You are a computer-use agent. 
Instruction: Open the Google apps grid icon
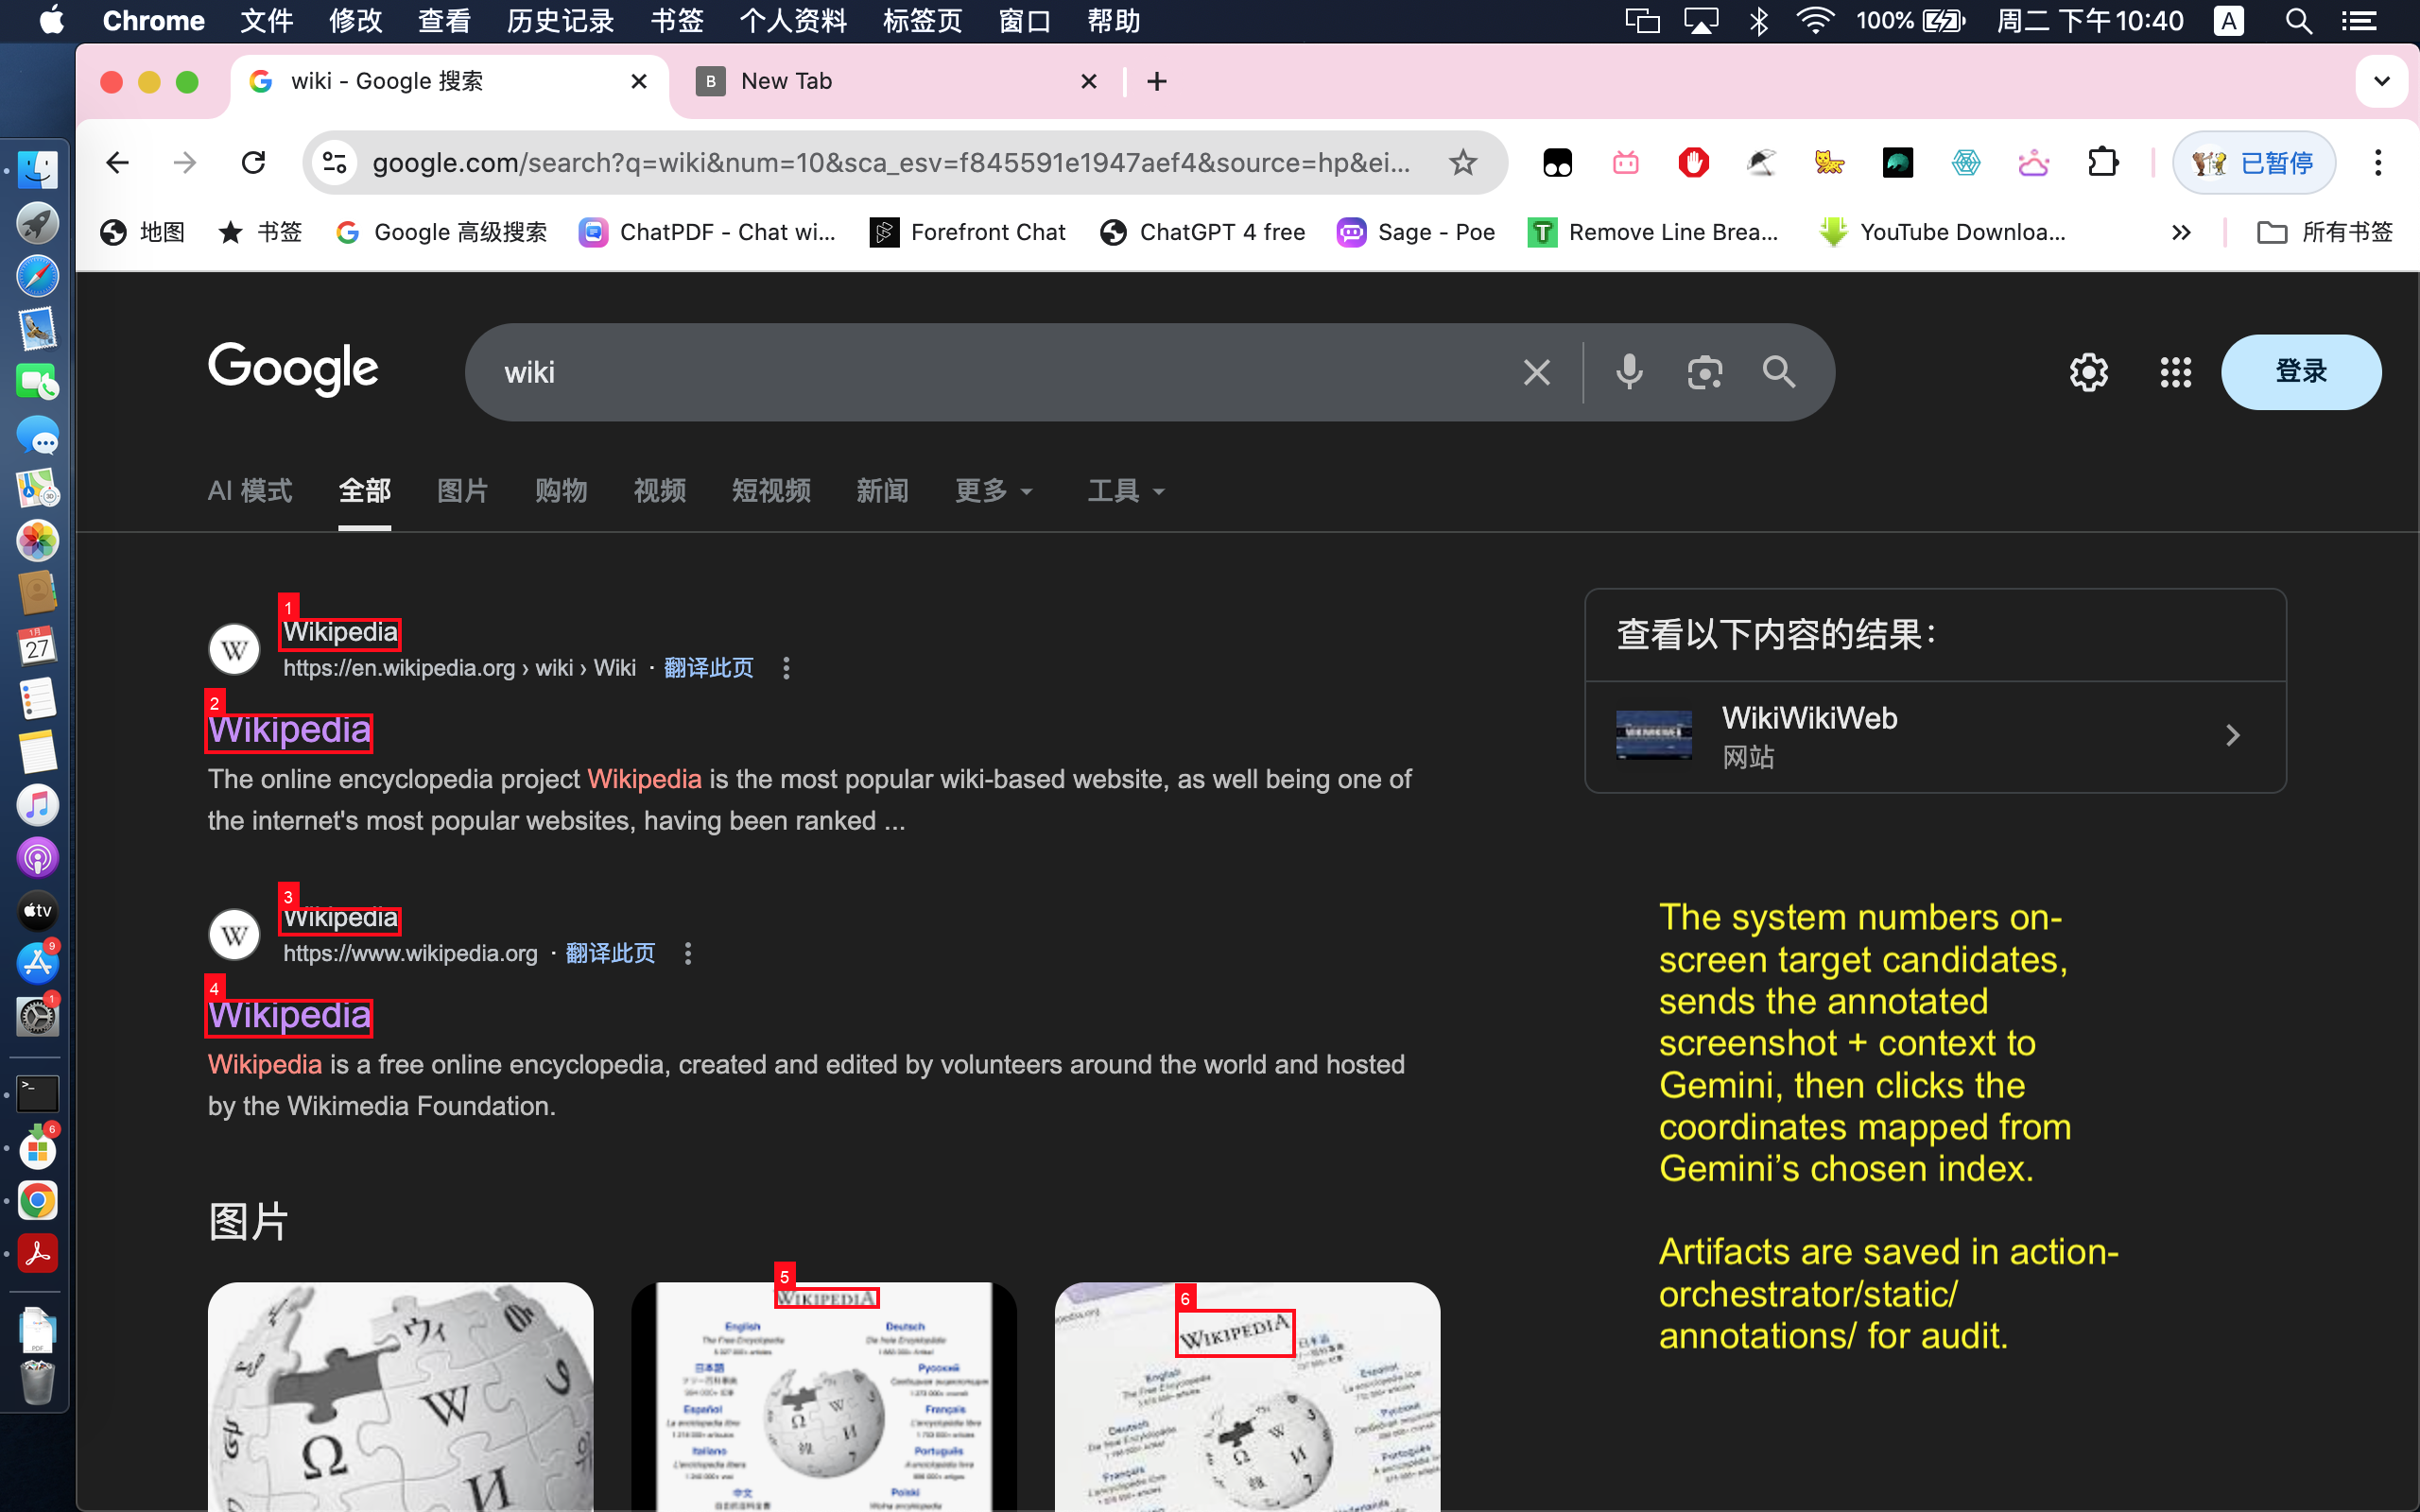coord(2175,371)
